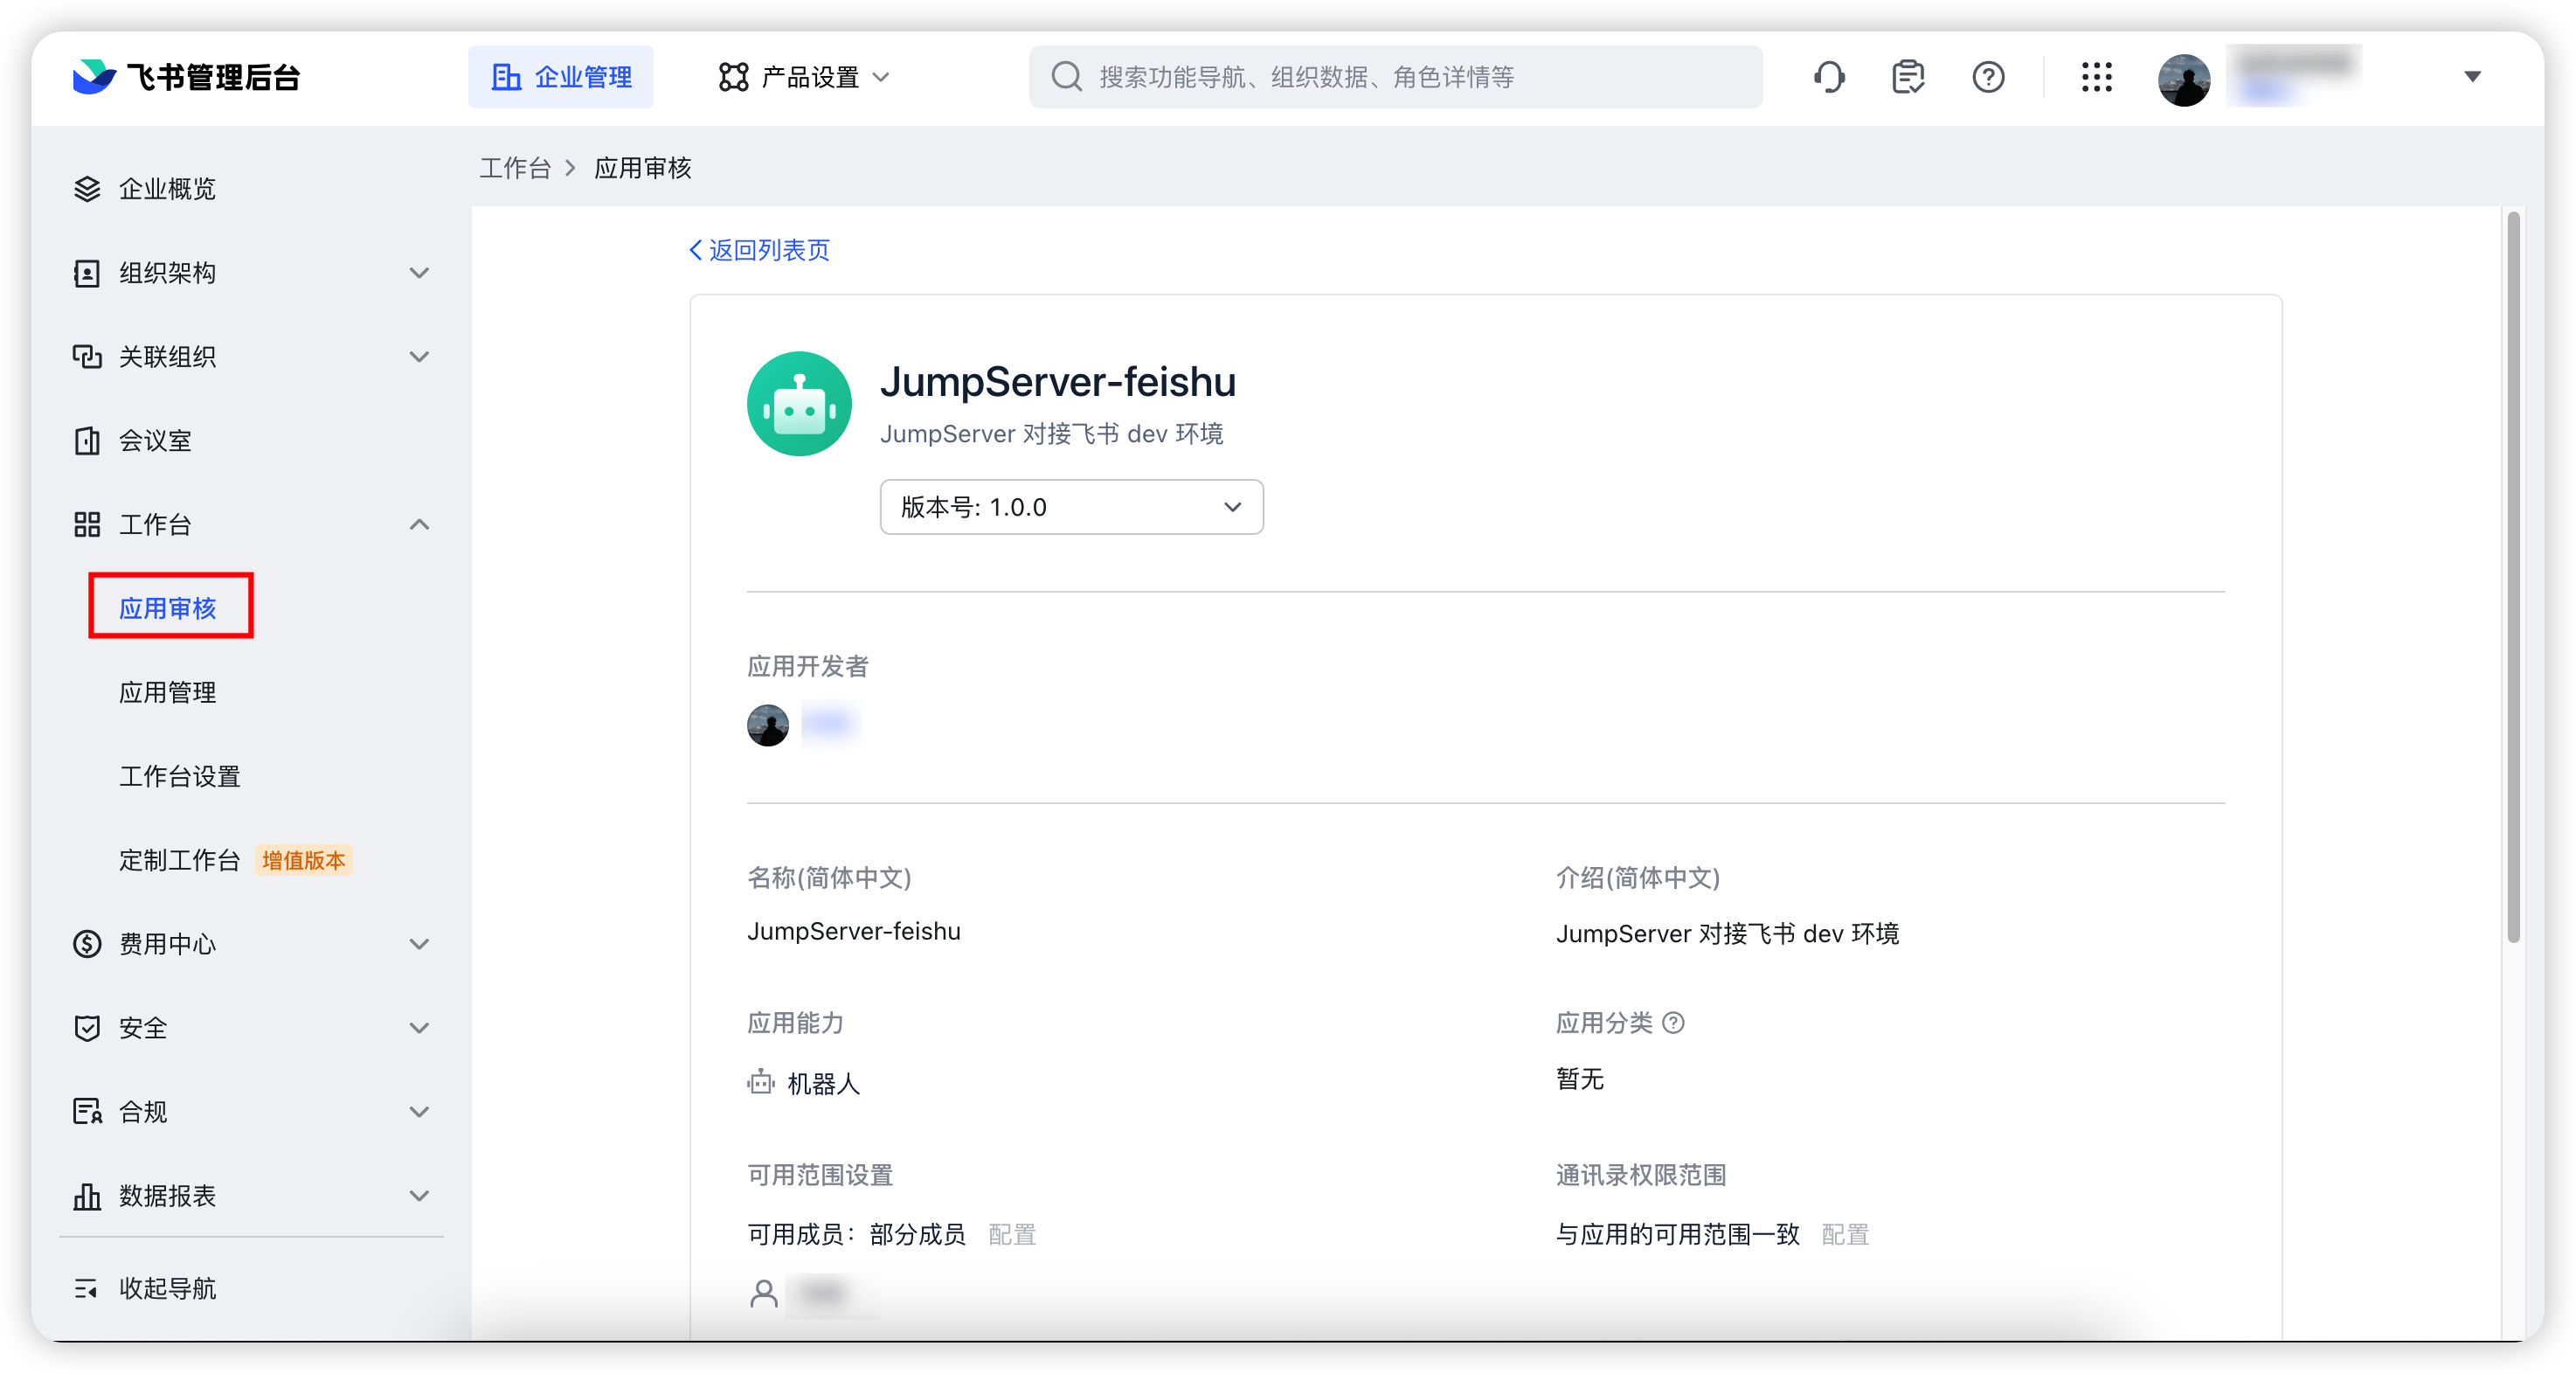Select 应用审核 in the sidebar

tap(168, 608)
